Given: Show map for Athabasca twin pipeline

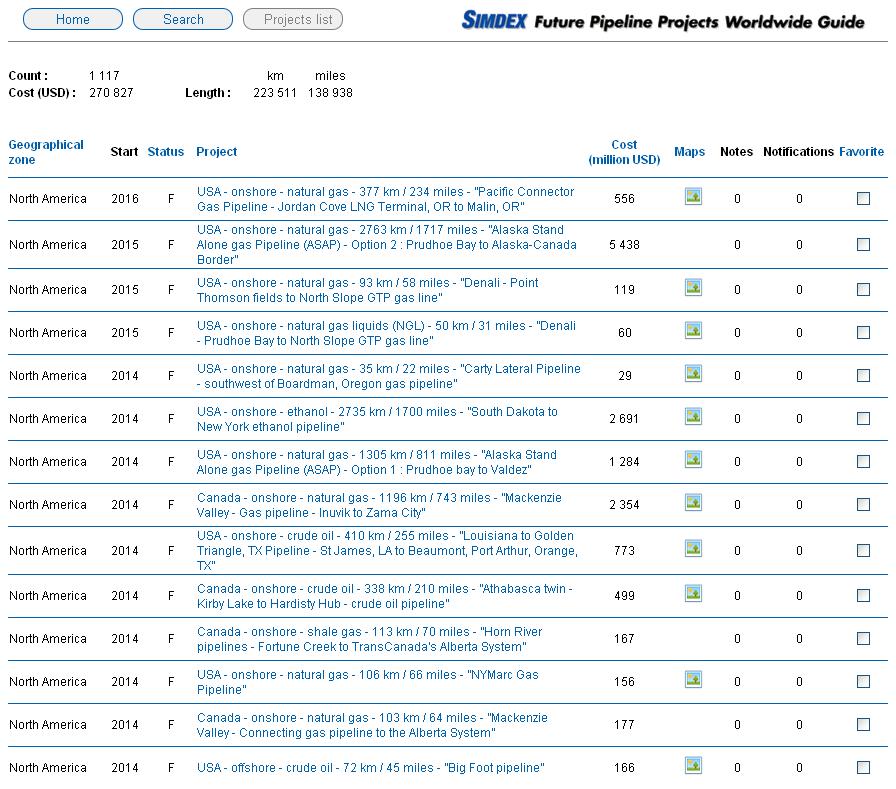Looking at the screenshot, I should [693, 594].
